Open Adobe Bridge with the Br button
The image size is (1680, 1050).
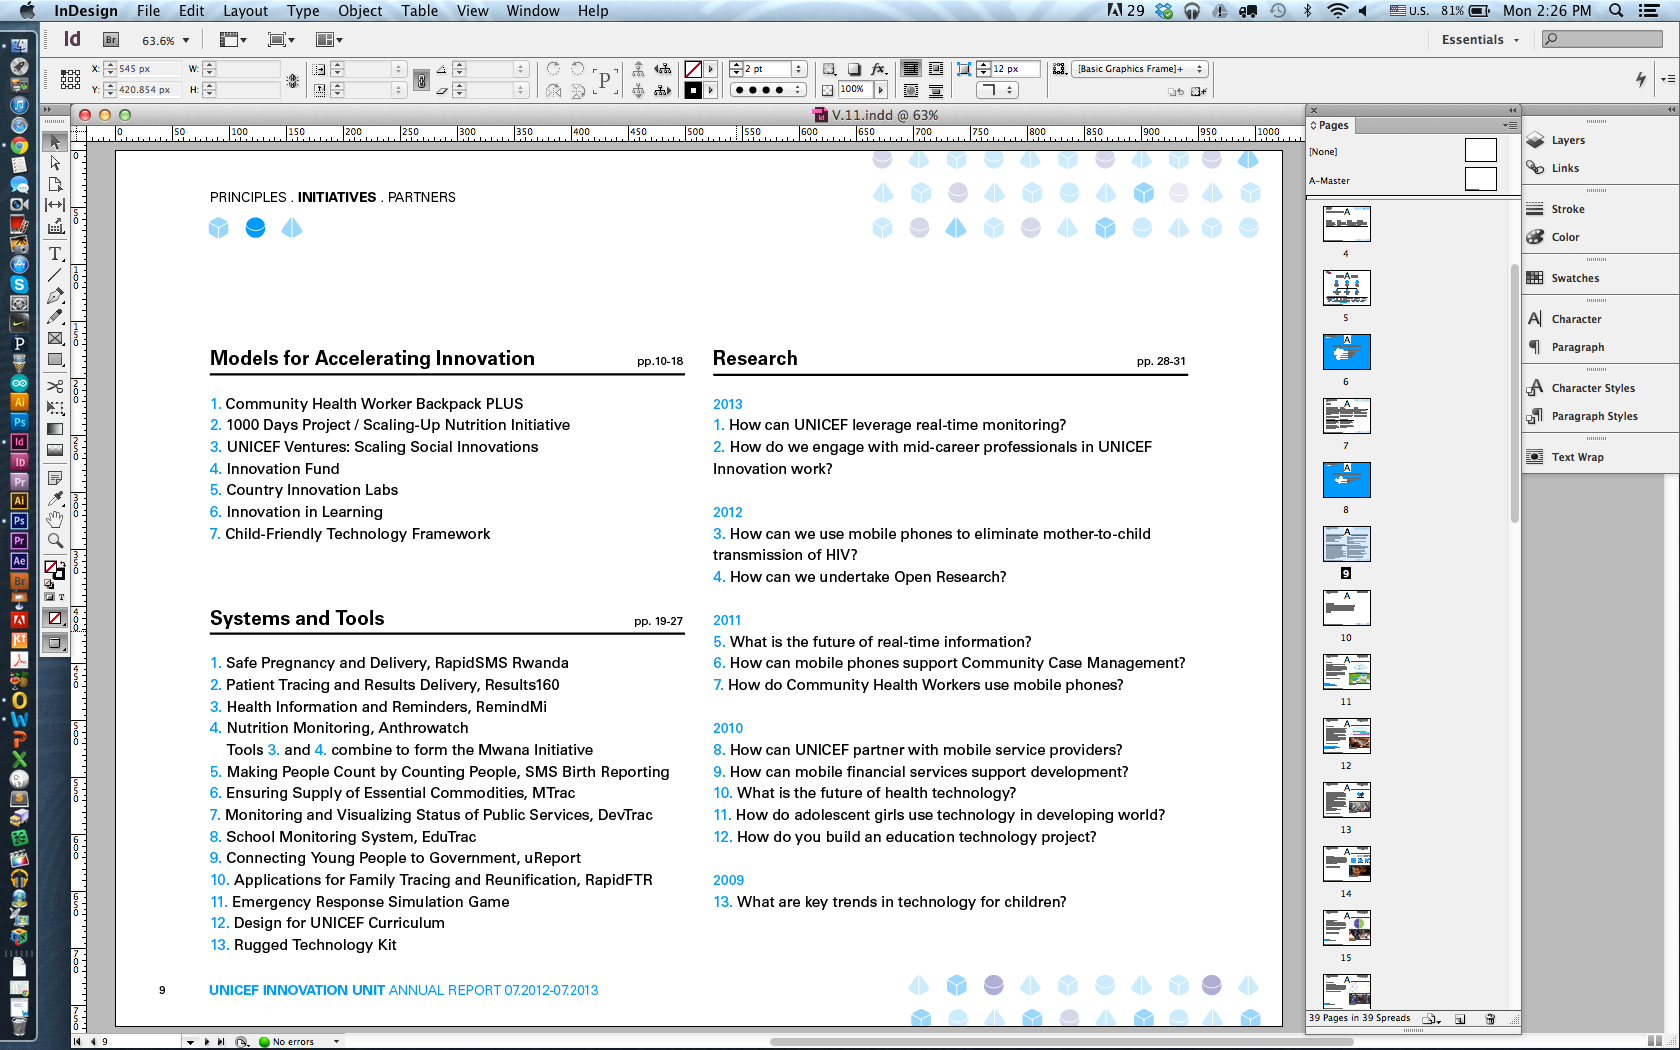tap(111, 40)
